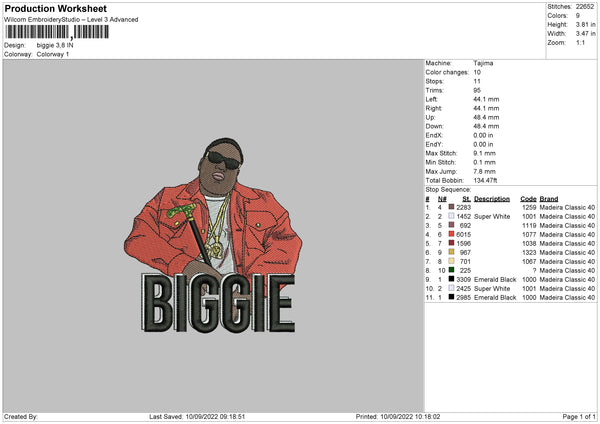Click the Left extent value 44.1 mm
The width and height of the screenshot is (600, 424).
point(486,99)
